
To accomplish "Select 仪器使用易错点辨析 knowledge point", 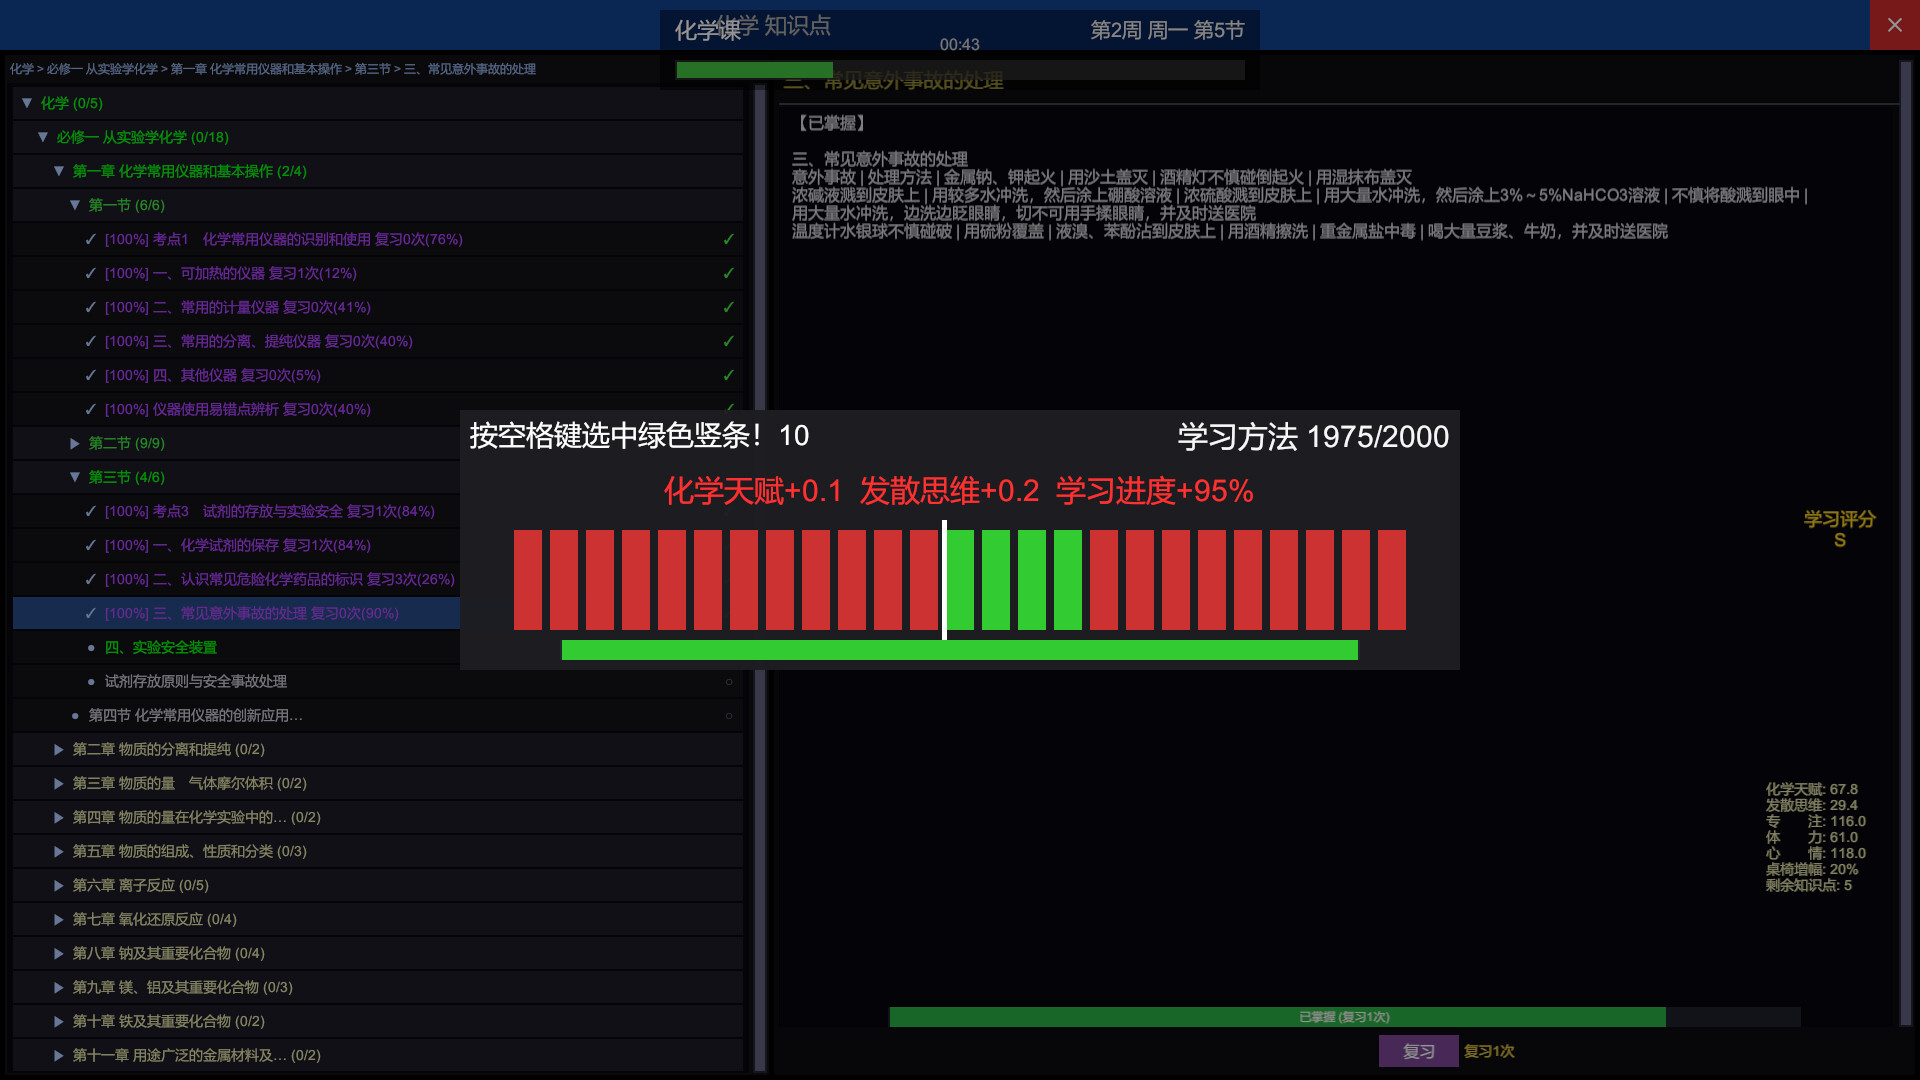I will coord(378,409).
